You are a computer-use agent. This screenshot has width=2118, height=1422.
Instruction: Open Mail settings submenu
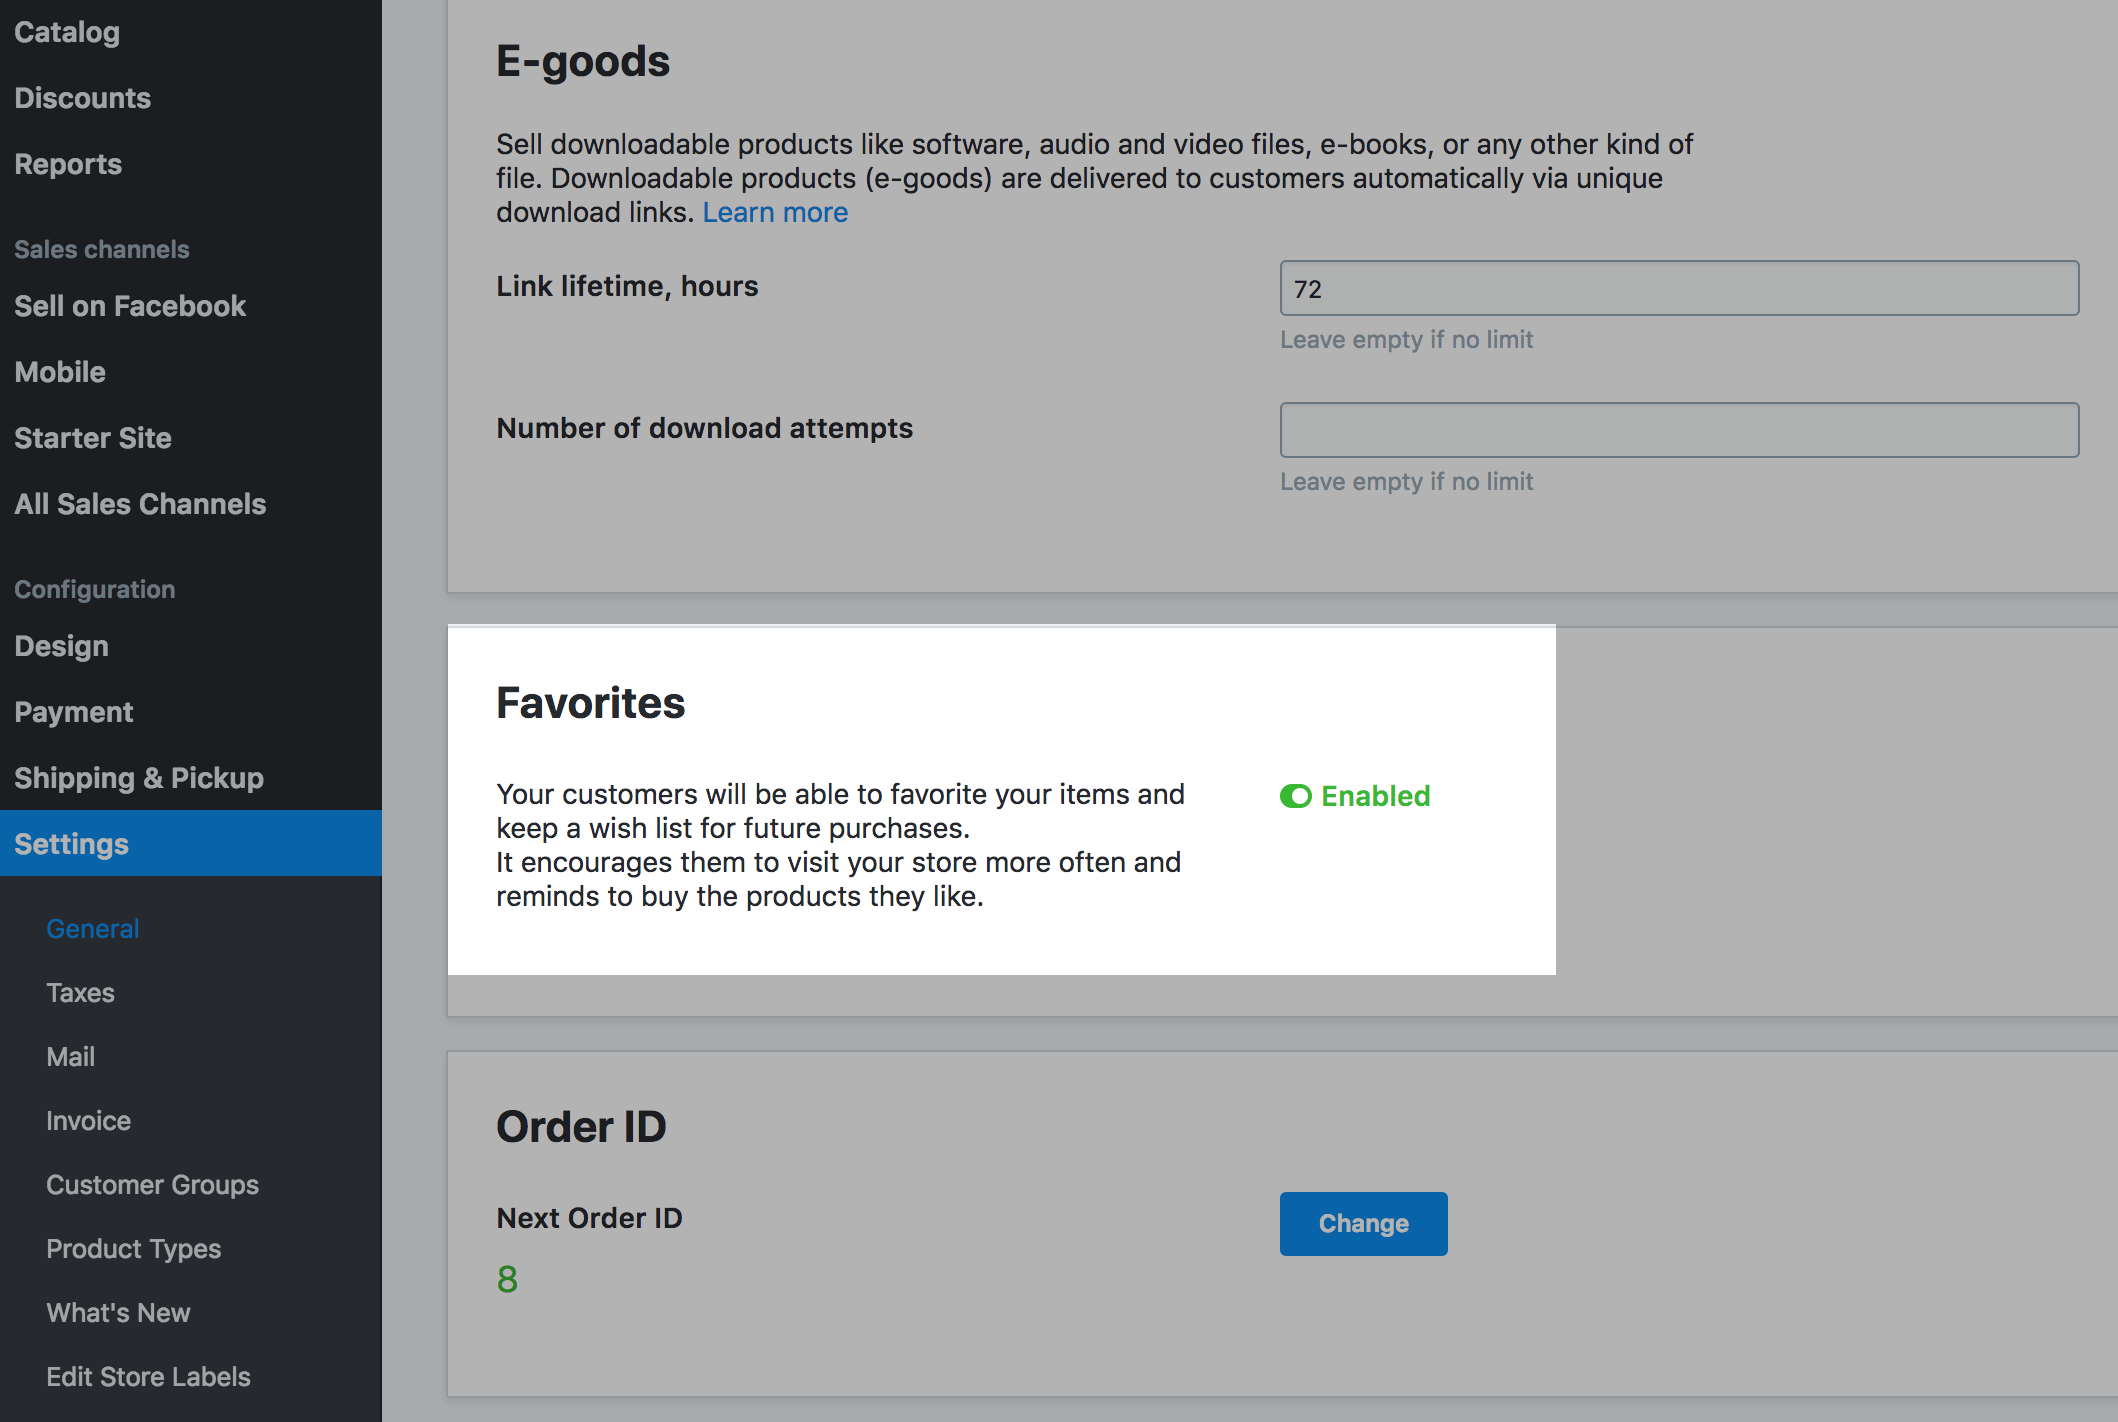click(70, 1057)
